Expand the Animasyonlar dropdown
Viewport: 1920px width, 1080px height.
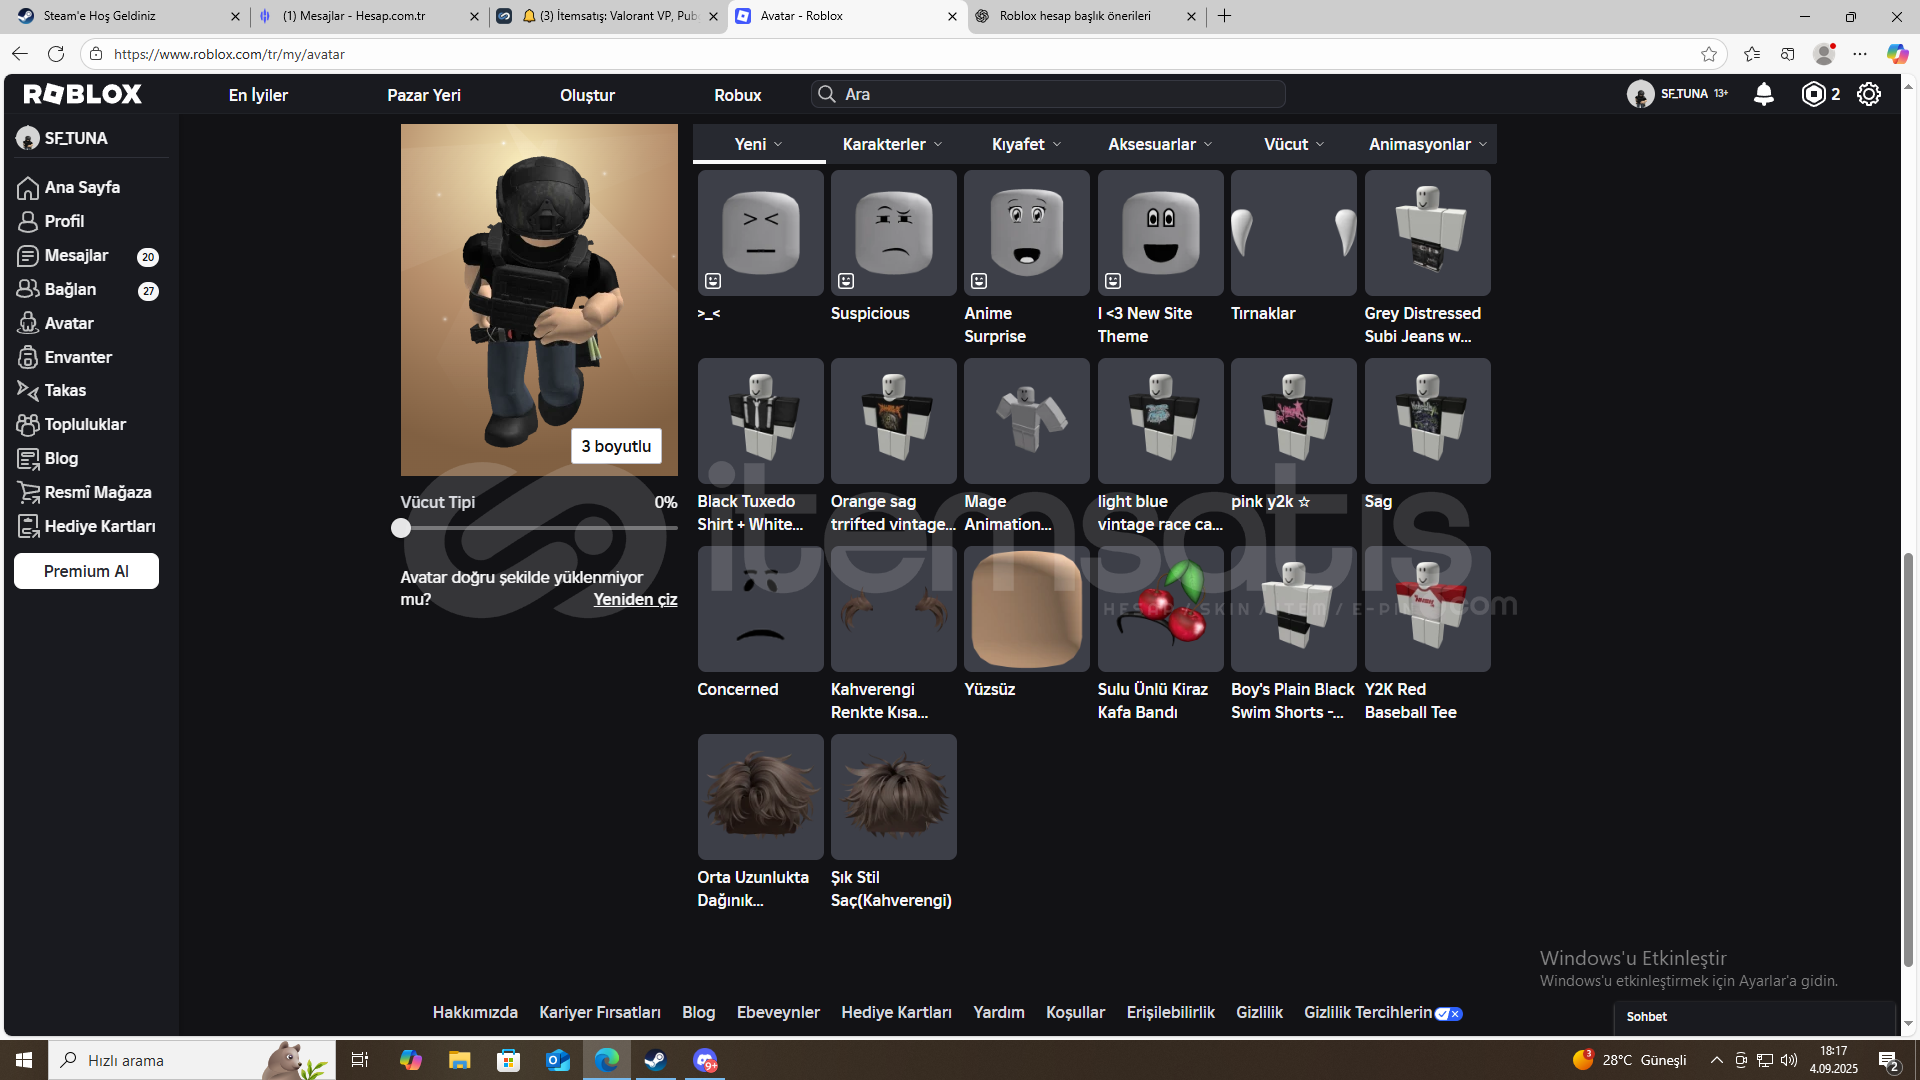[x=1428, y=144]
